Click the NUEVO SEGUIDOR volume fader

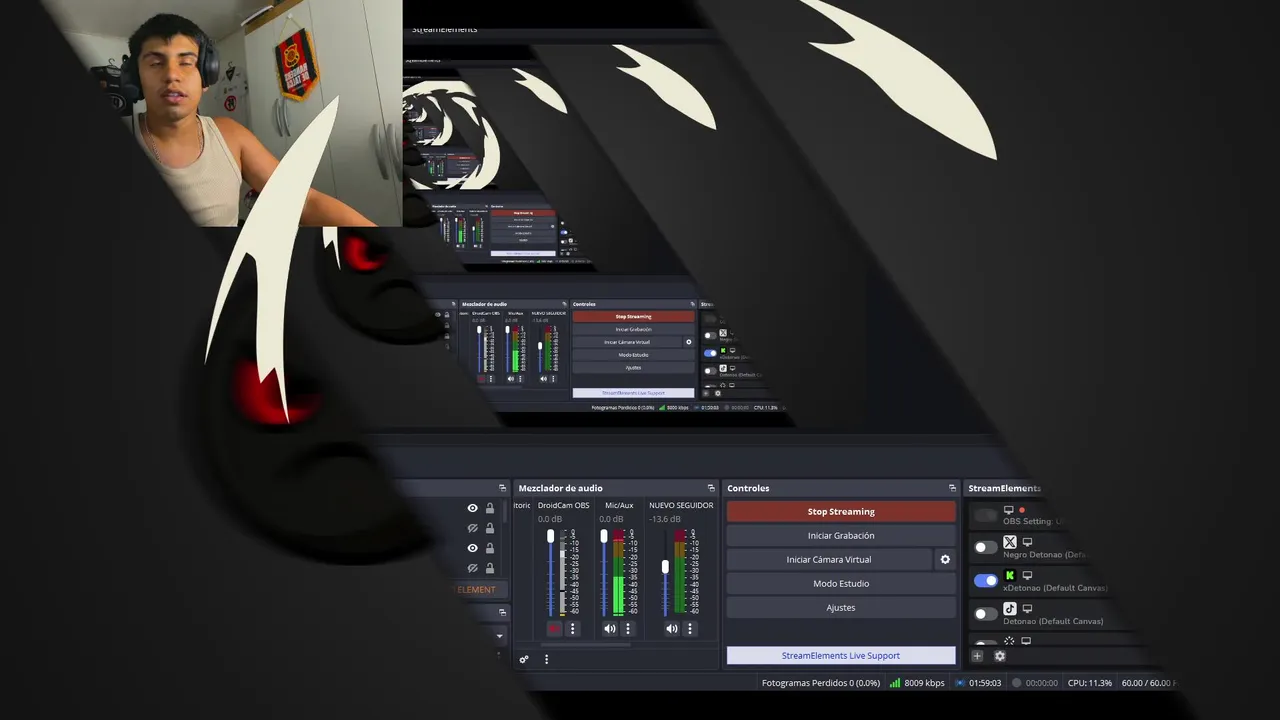tap(665, 567)
